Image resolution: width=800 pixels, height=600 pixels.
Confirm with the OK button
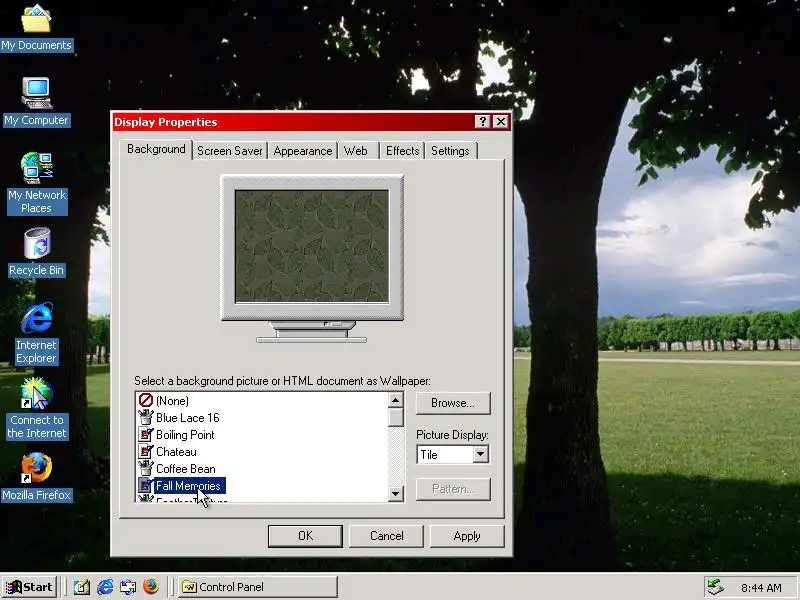click(x=305, y=536)
